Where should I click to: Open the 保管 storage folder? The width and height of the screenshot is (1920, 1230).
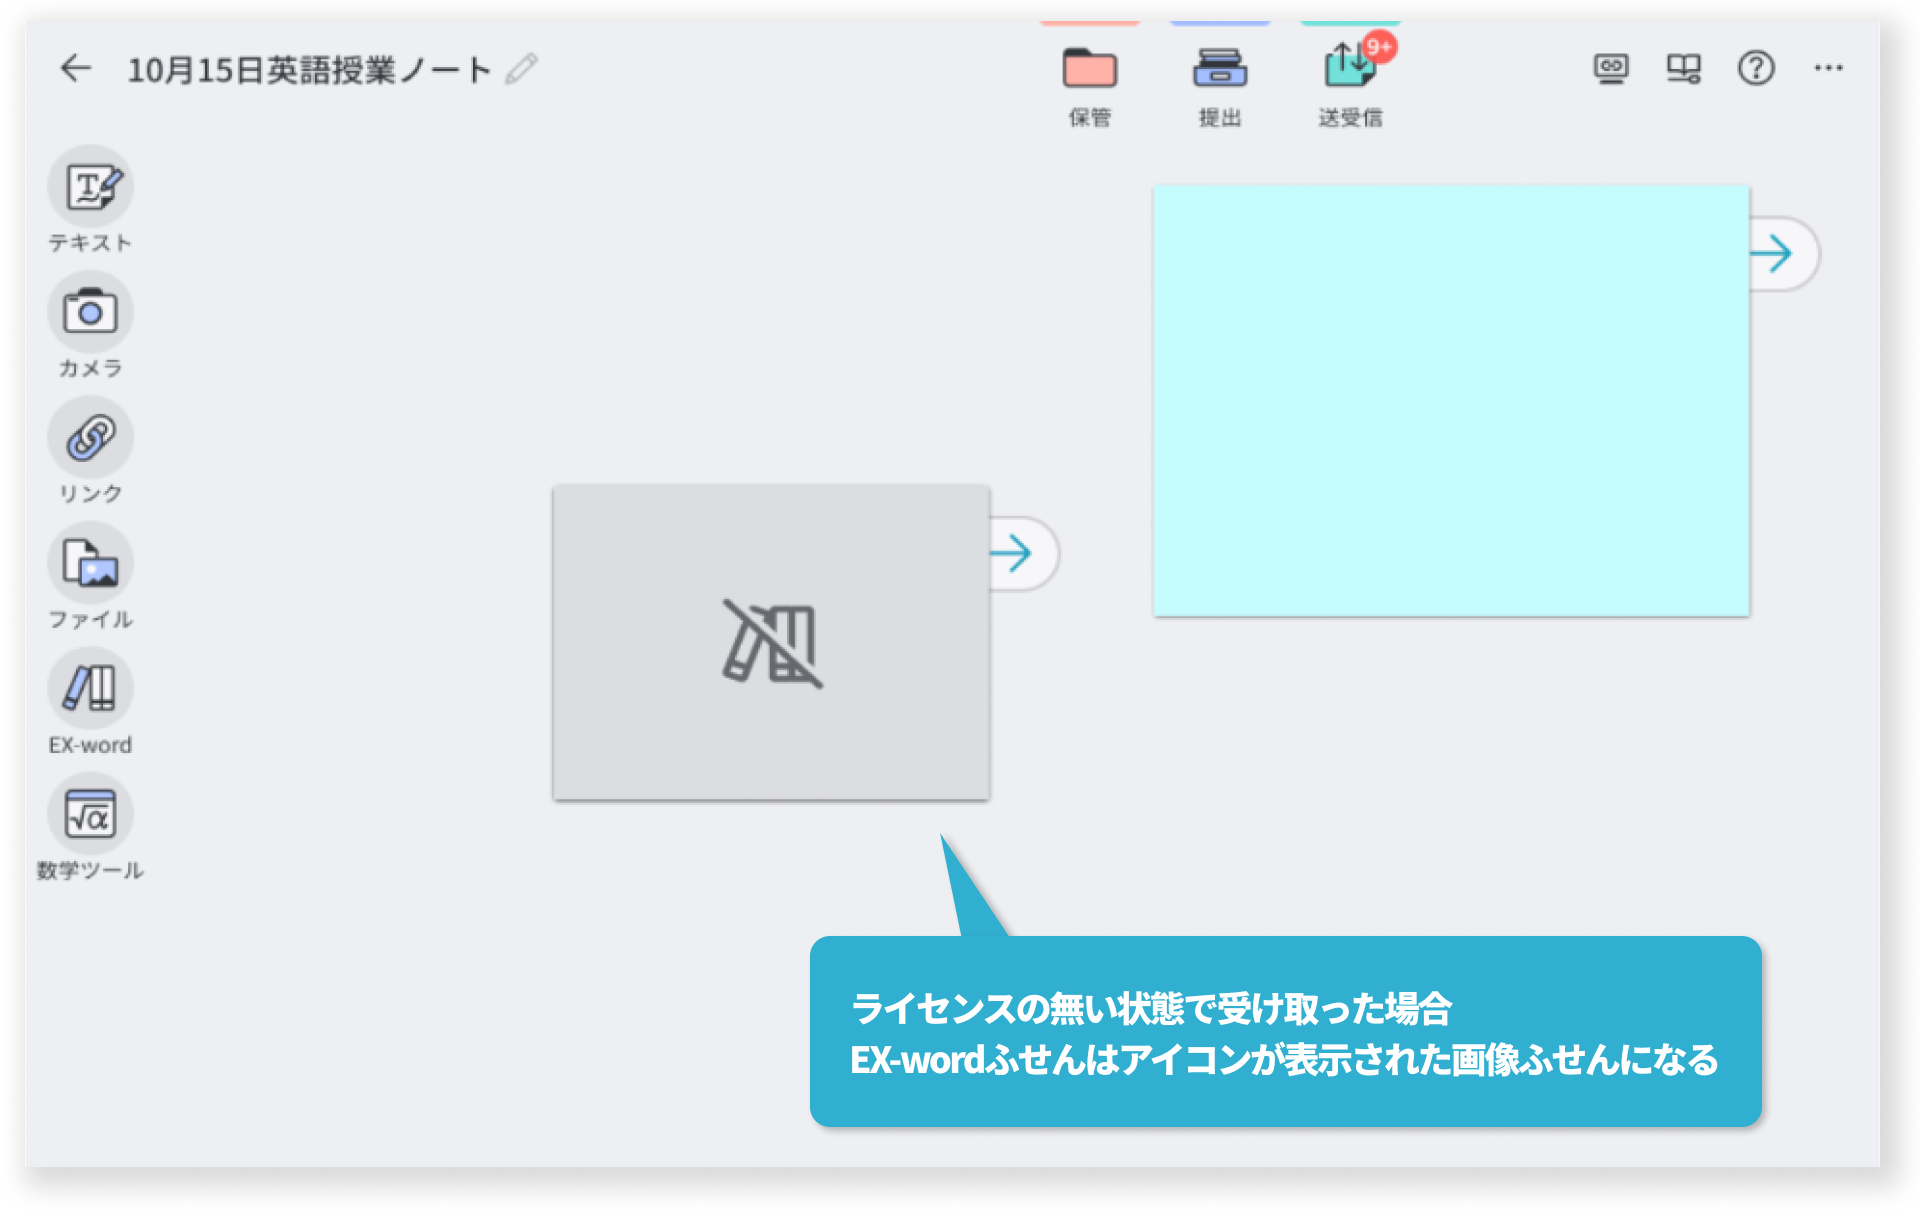pyautogui.click(x=1089, y=86)
